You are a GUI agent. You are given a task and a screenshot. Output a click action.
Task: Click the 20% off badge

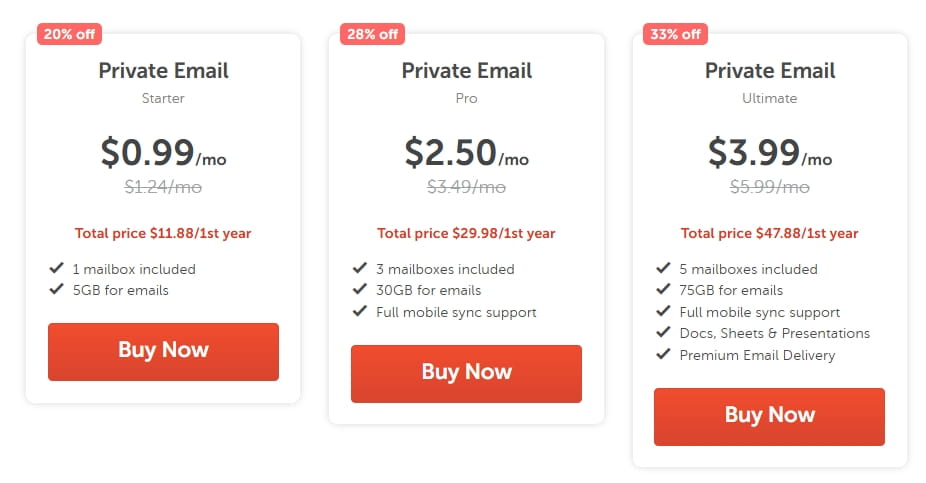point(69,34)
